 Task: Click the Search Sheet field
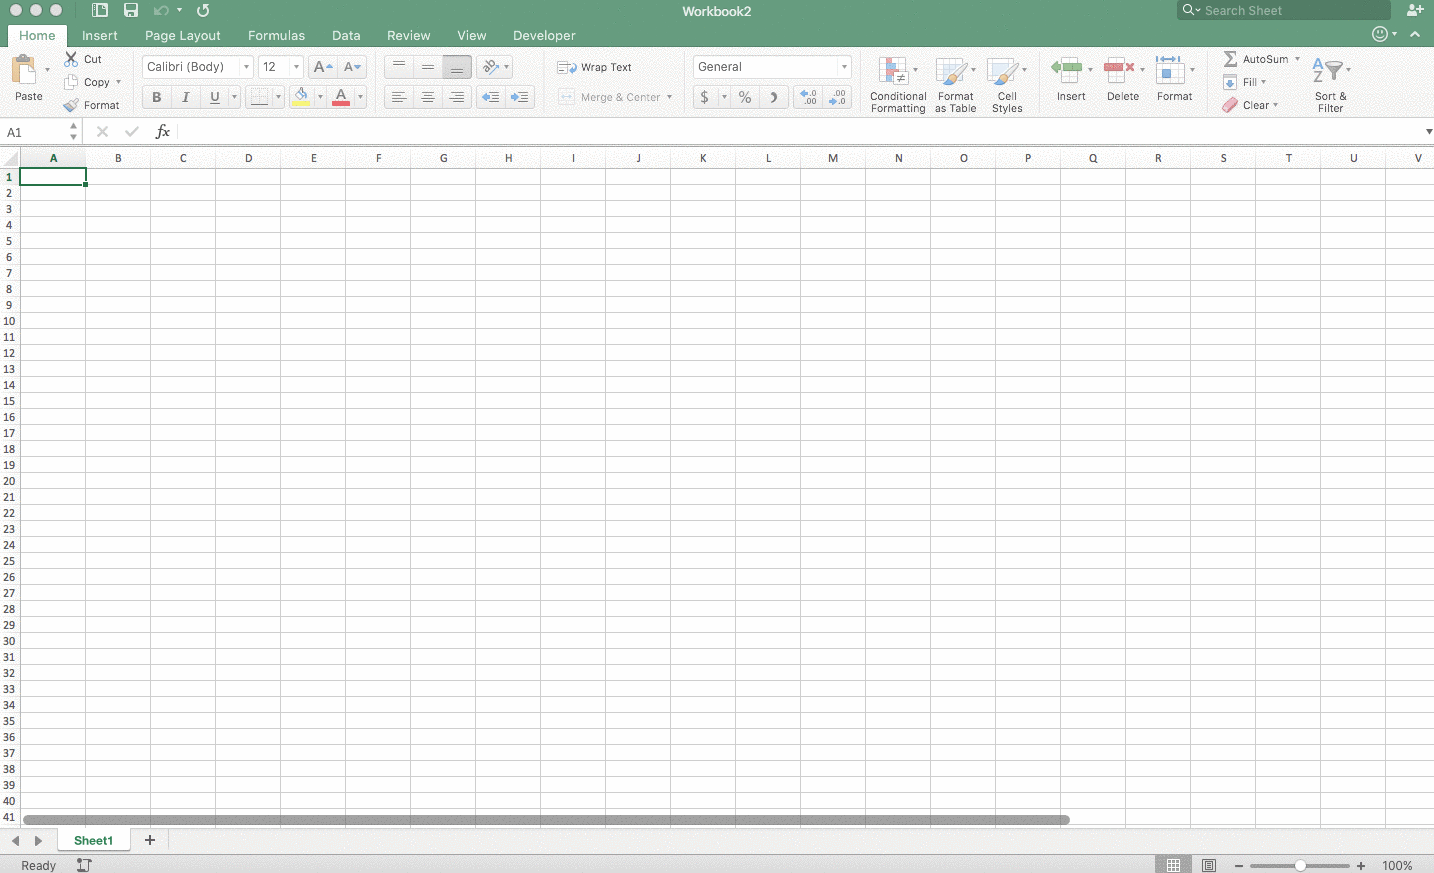tap(1285, 10)
